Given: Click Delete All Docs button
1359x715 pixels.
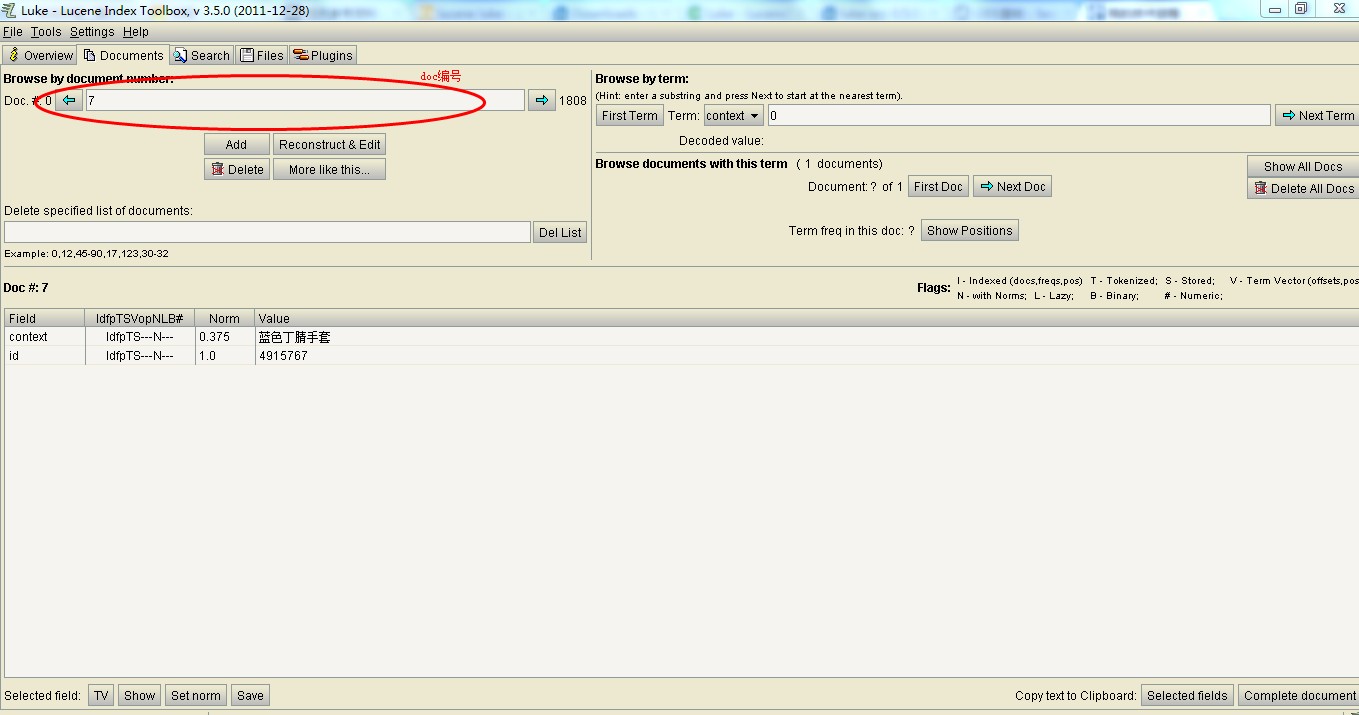Looking at the screenshot, I should tap(1303, 188).
